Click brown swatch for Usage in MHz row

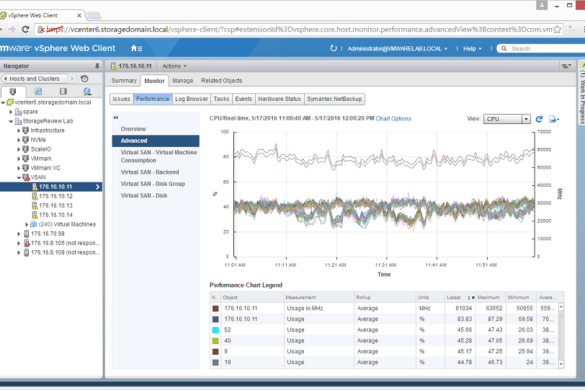click(215, 309)
